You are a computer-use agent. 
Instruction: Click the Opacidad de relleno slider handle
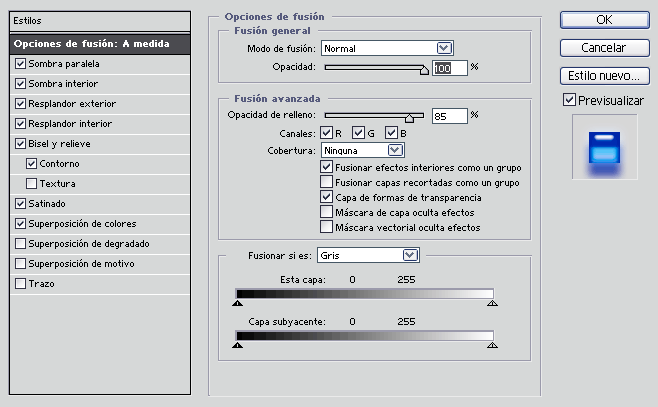410,119
